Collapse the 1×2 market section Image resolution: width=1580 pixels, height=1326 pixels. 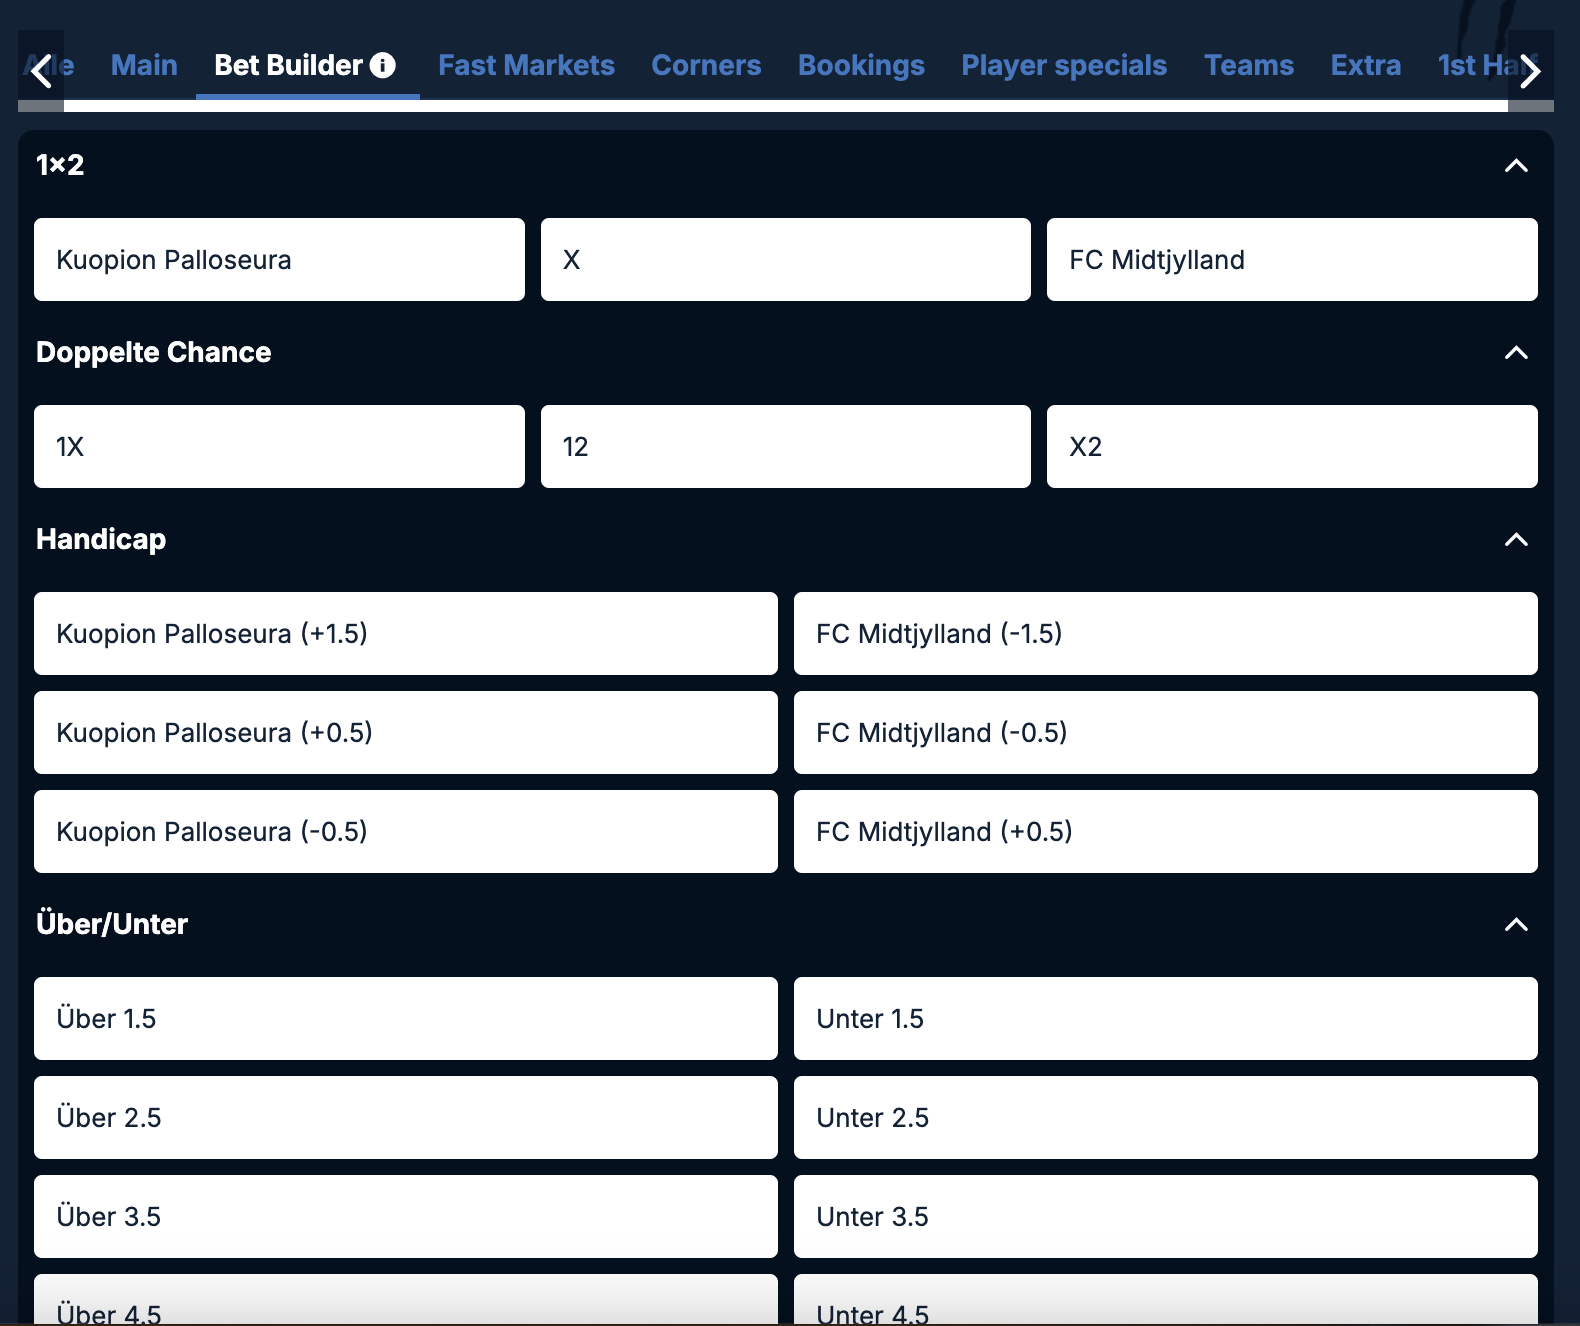pos(1516,165)
